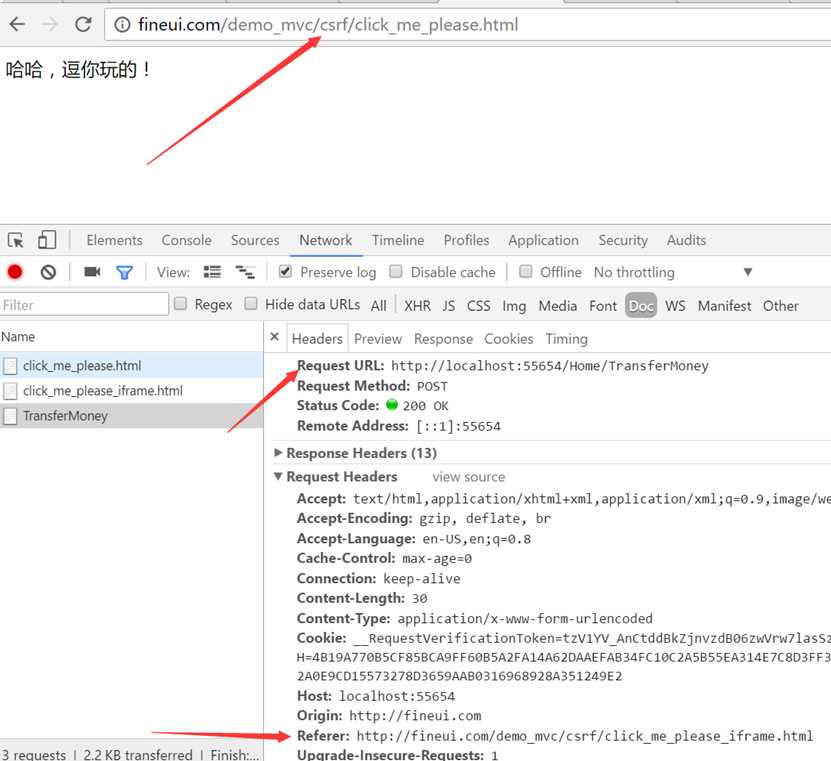Switch to waterfall overview view icon

(245, 272)
